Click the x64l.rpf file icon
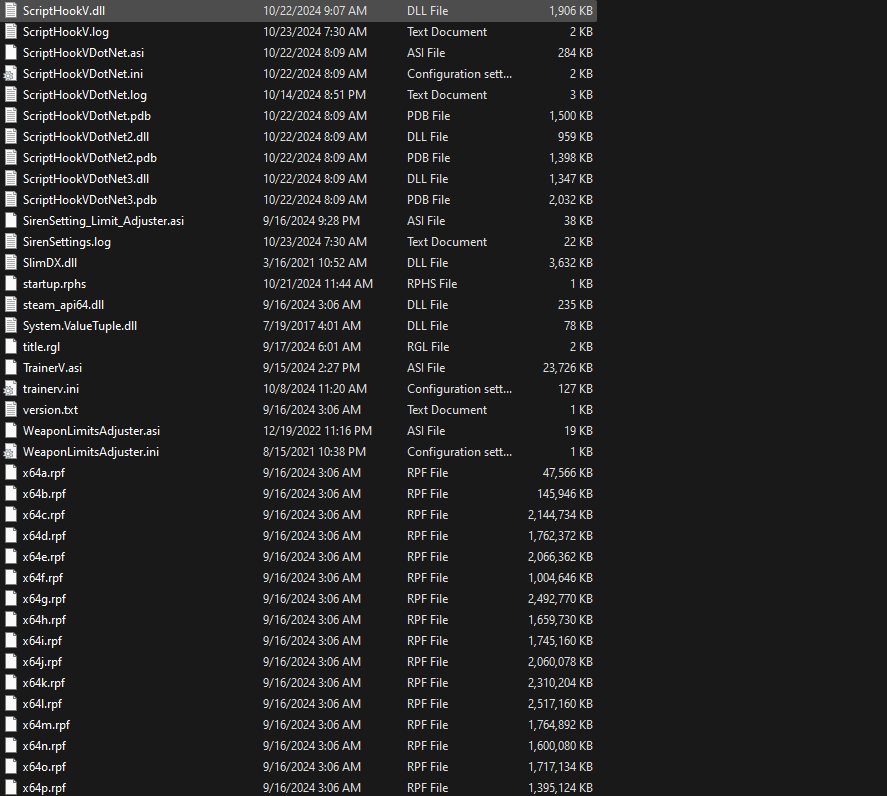This screenshot has height=796, width=887. (11, 704)
